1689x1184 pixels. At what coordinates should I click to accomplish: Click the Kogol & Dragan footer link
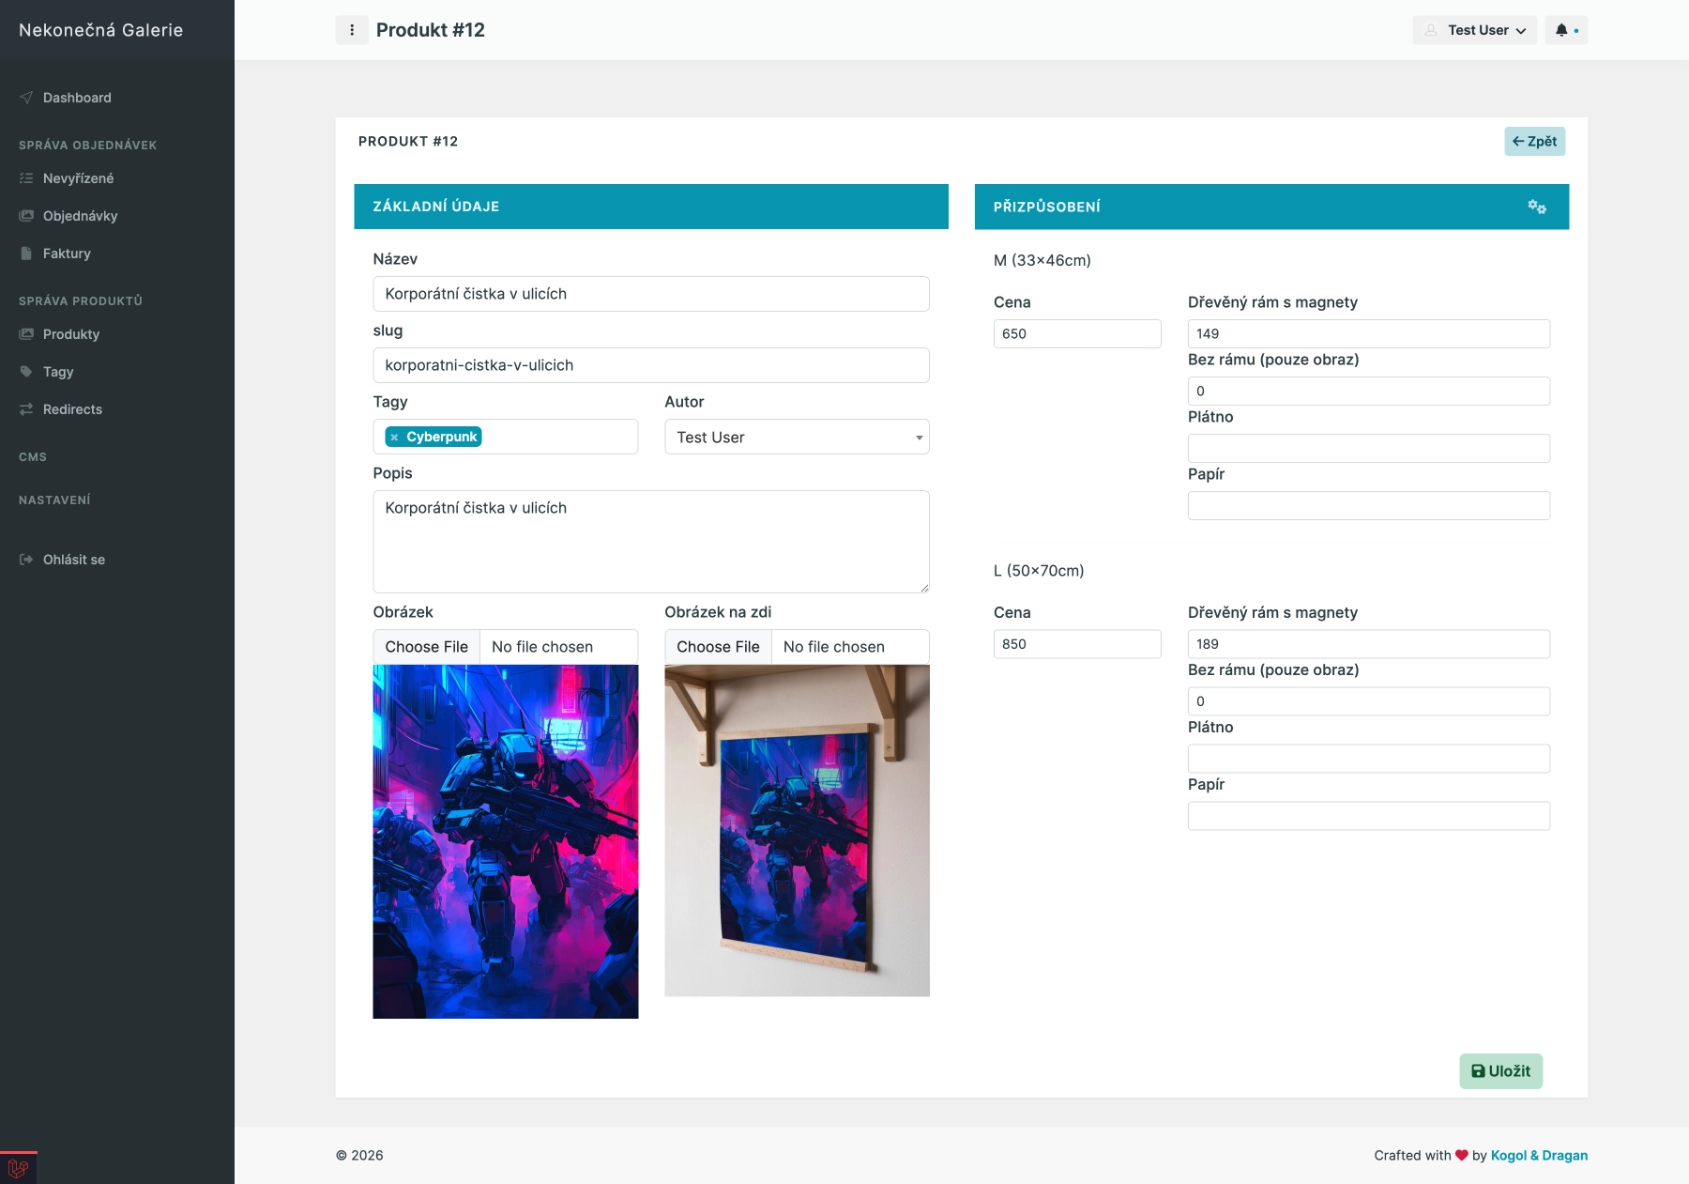(1538, 1155)
